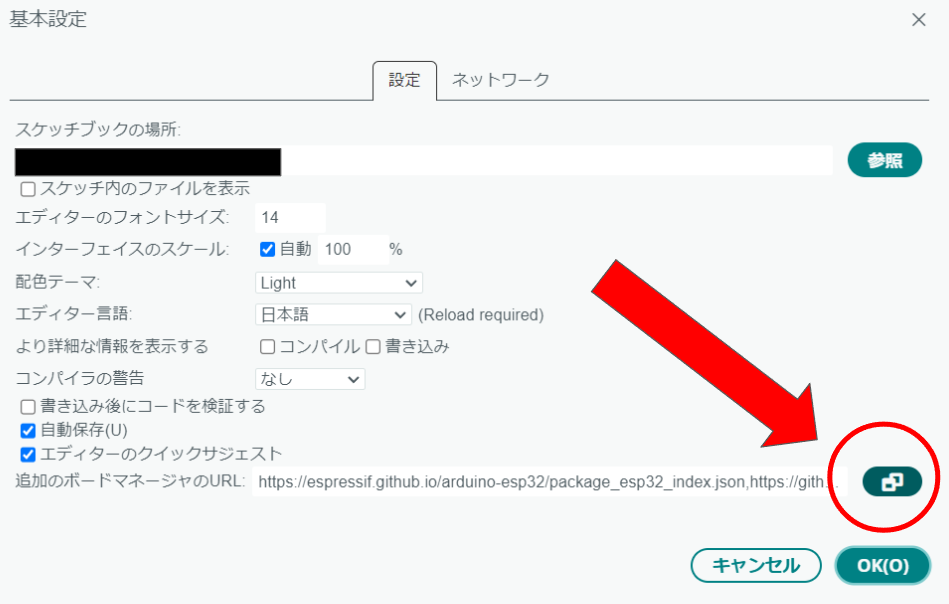Click the スケッチブックの場所 path field
The height and width of the screenshot is (604, 949).
point(424,161)
